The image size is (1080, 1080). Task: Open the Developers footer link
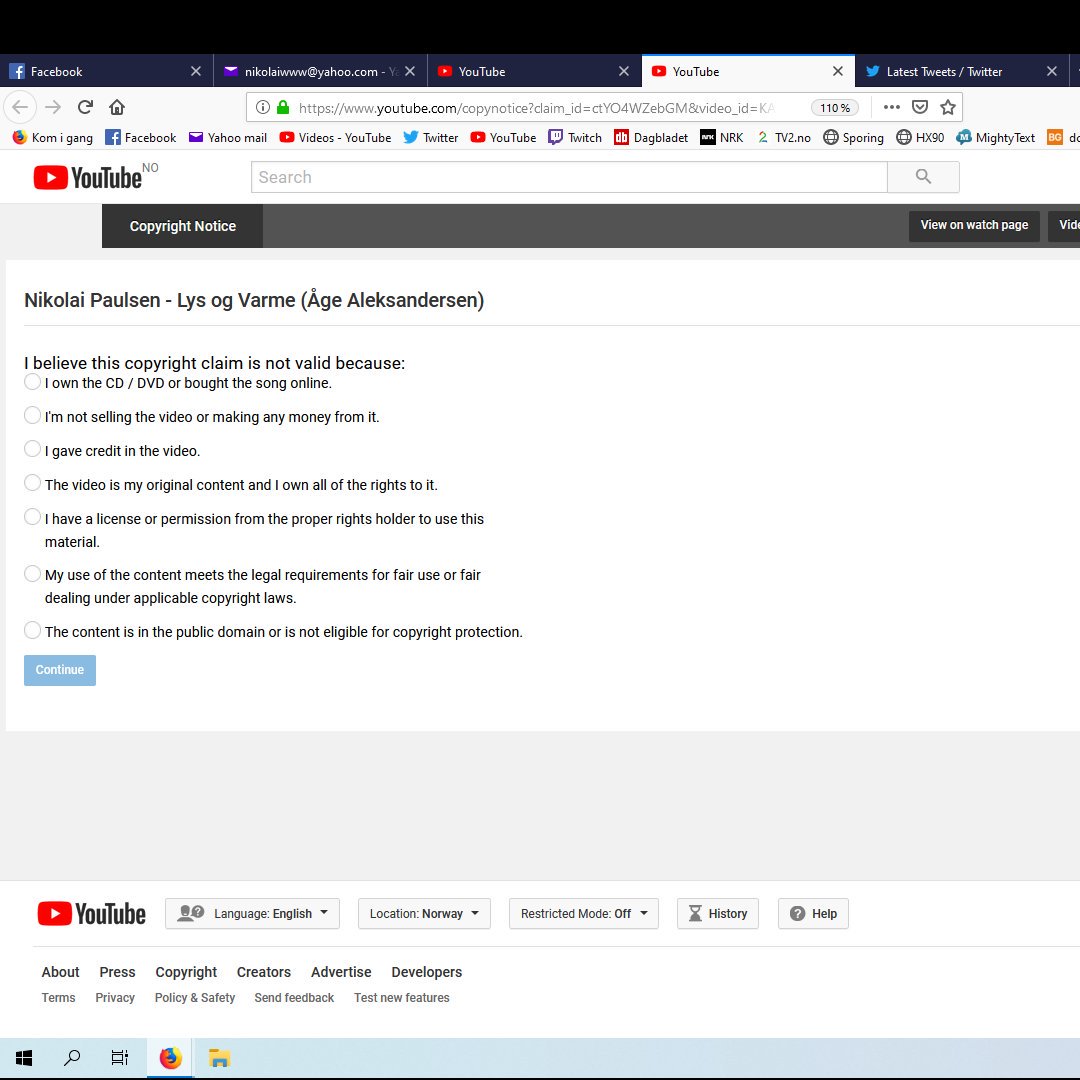tap(426, 972)
